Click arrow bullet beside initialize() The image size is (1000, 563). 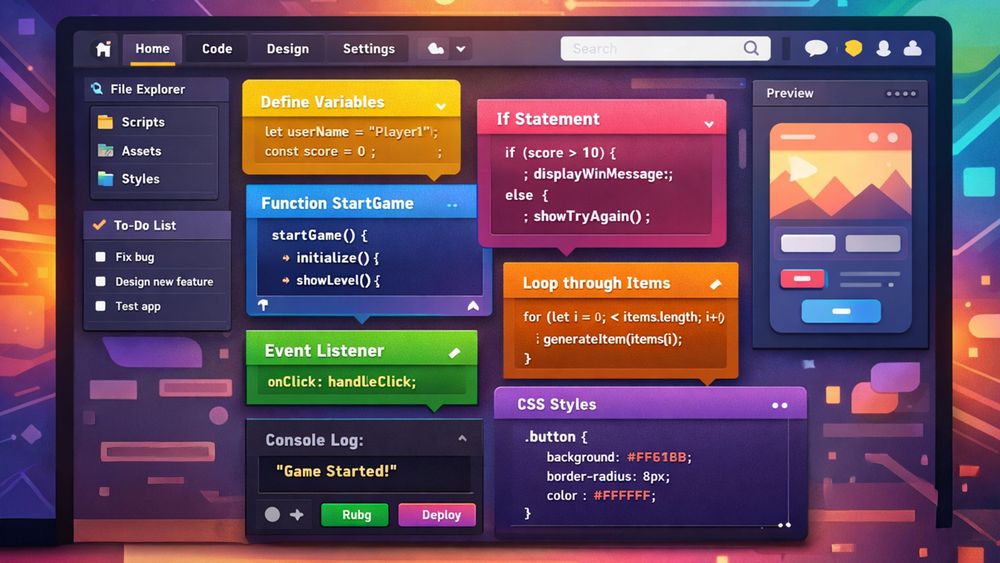pyautogui.click(x=286, y=258)
